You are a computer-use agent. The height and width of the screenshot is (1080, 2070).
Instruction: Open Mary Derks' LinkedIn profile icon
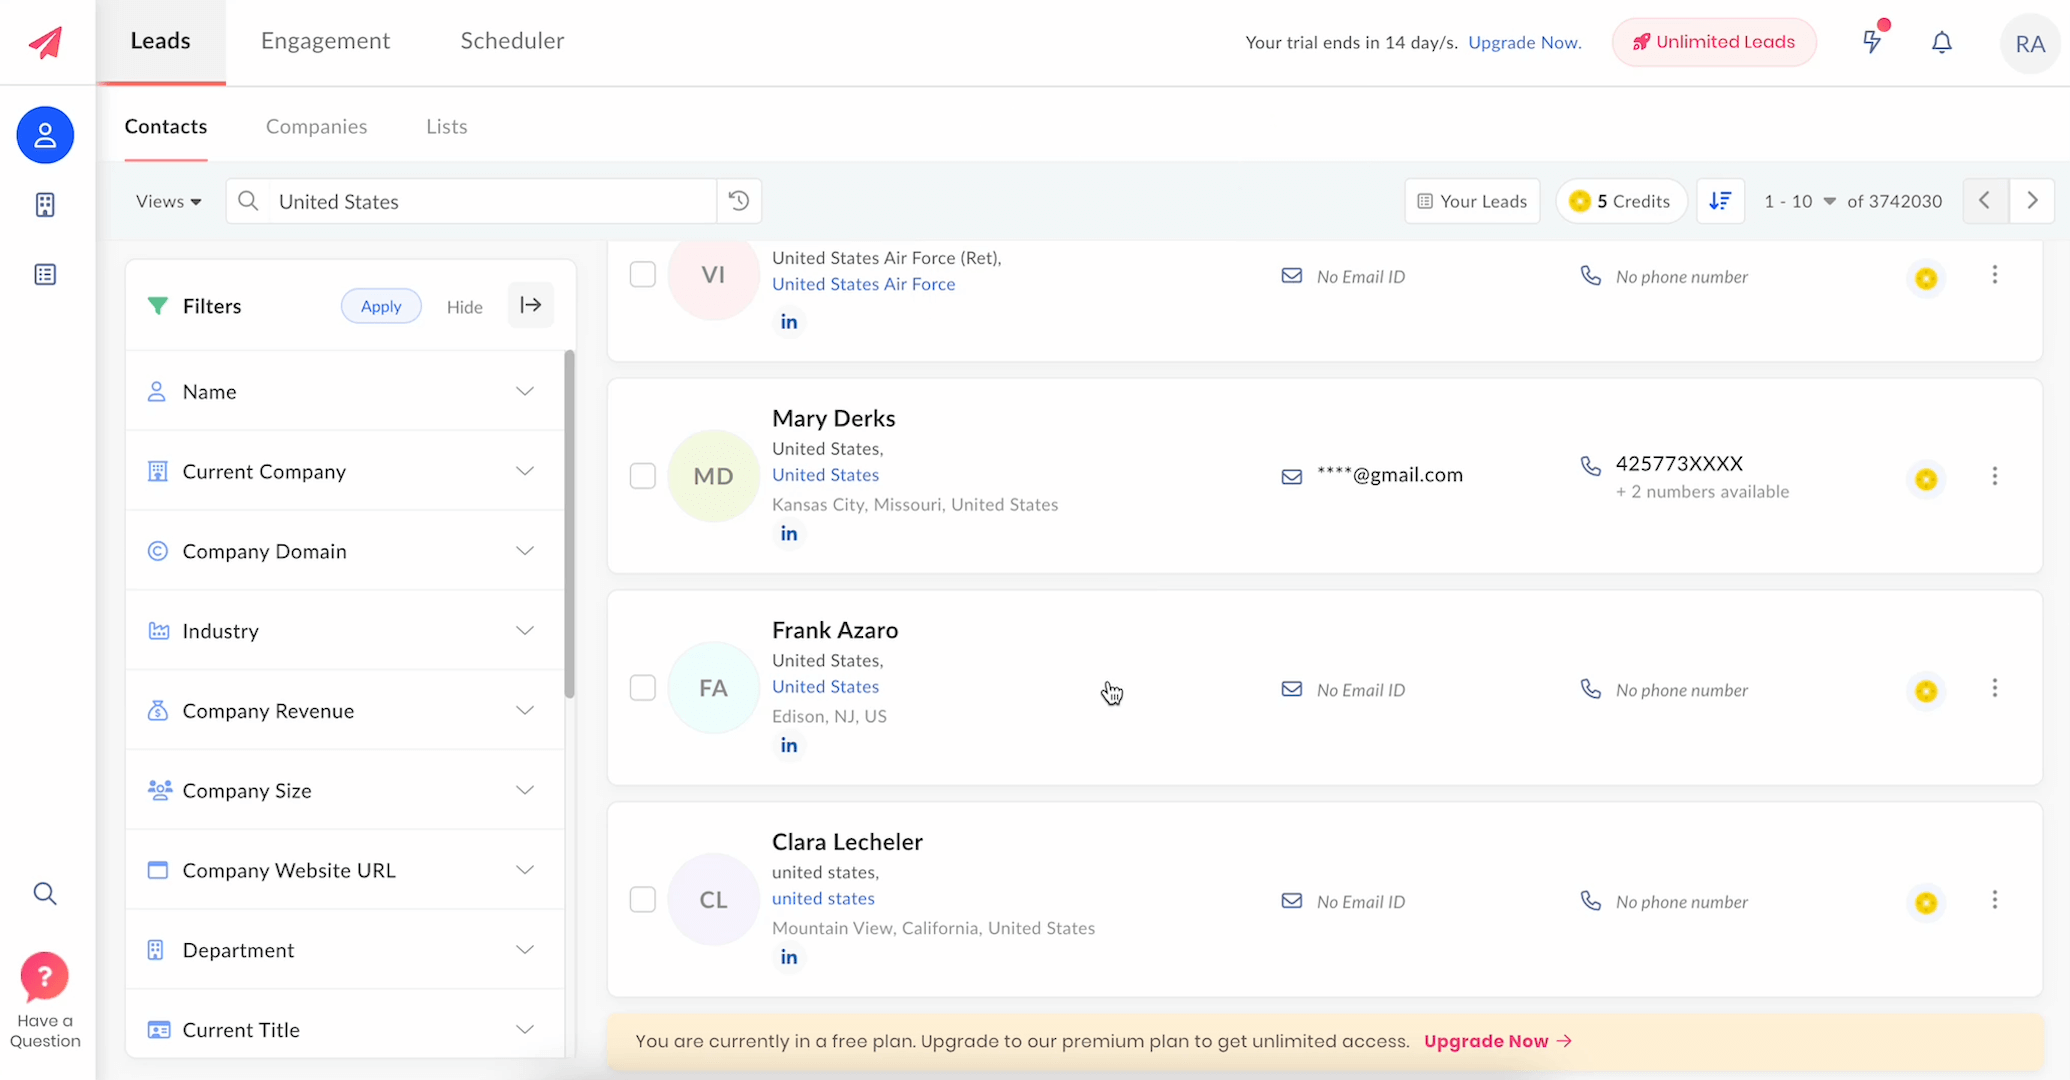click(x=789, y=533)
